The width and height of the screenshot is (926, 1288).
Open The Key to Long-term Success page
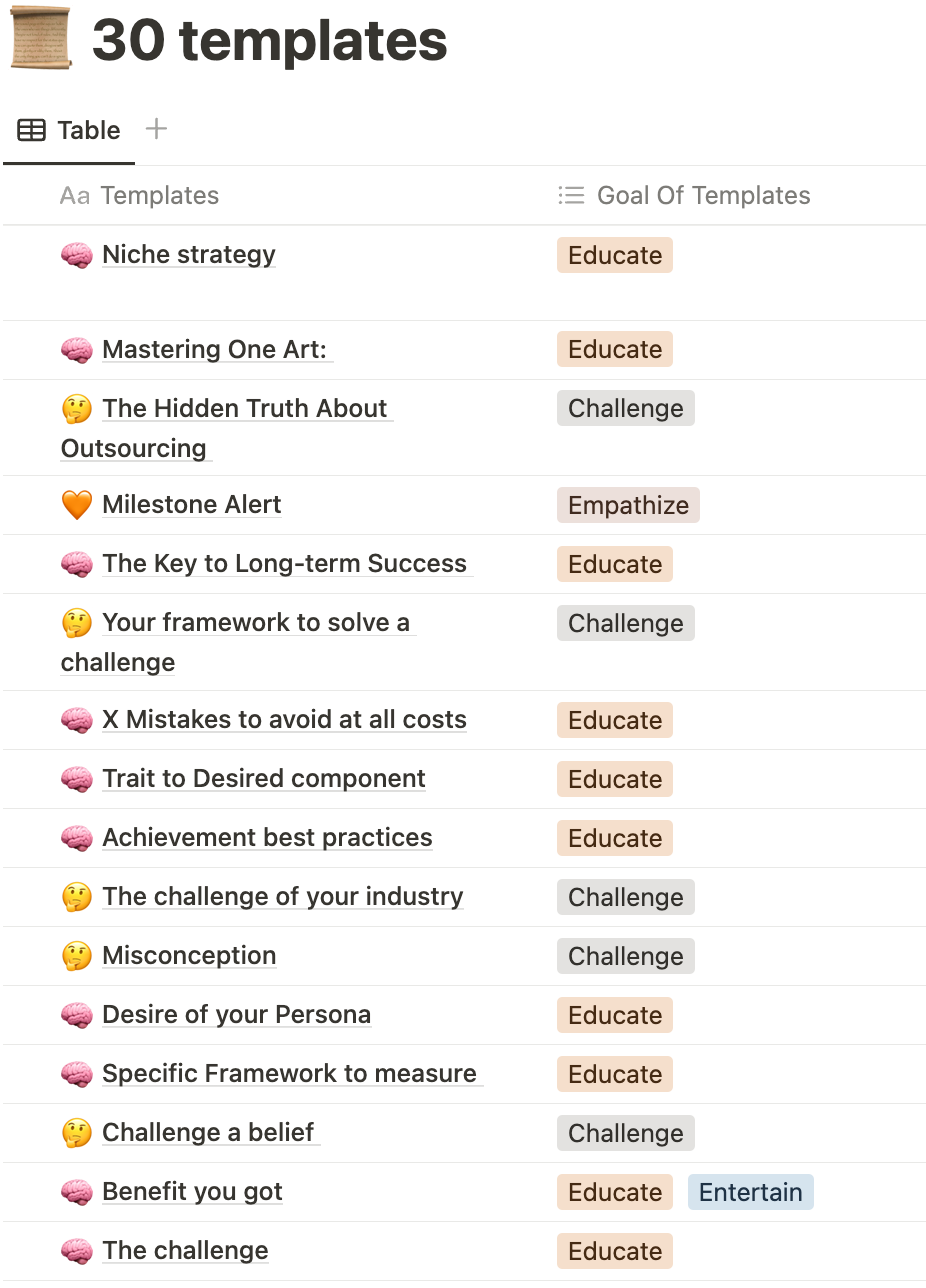[x=284, y=564]
